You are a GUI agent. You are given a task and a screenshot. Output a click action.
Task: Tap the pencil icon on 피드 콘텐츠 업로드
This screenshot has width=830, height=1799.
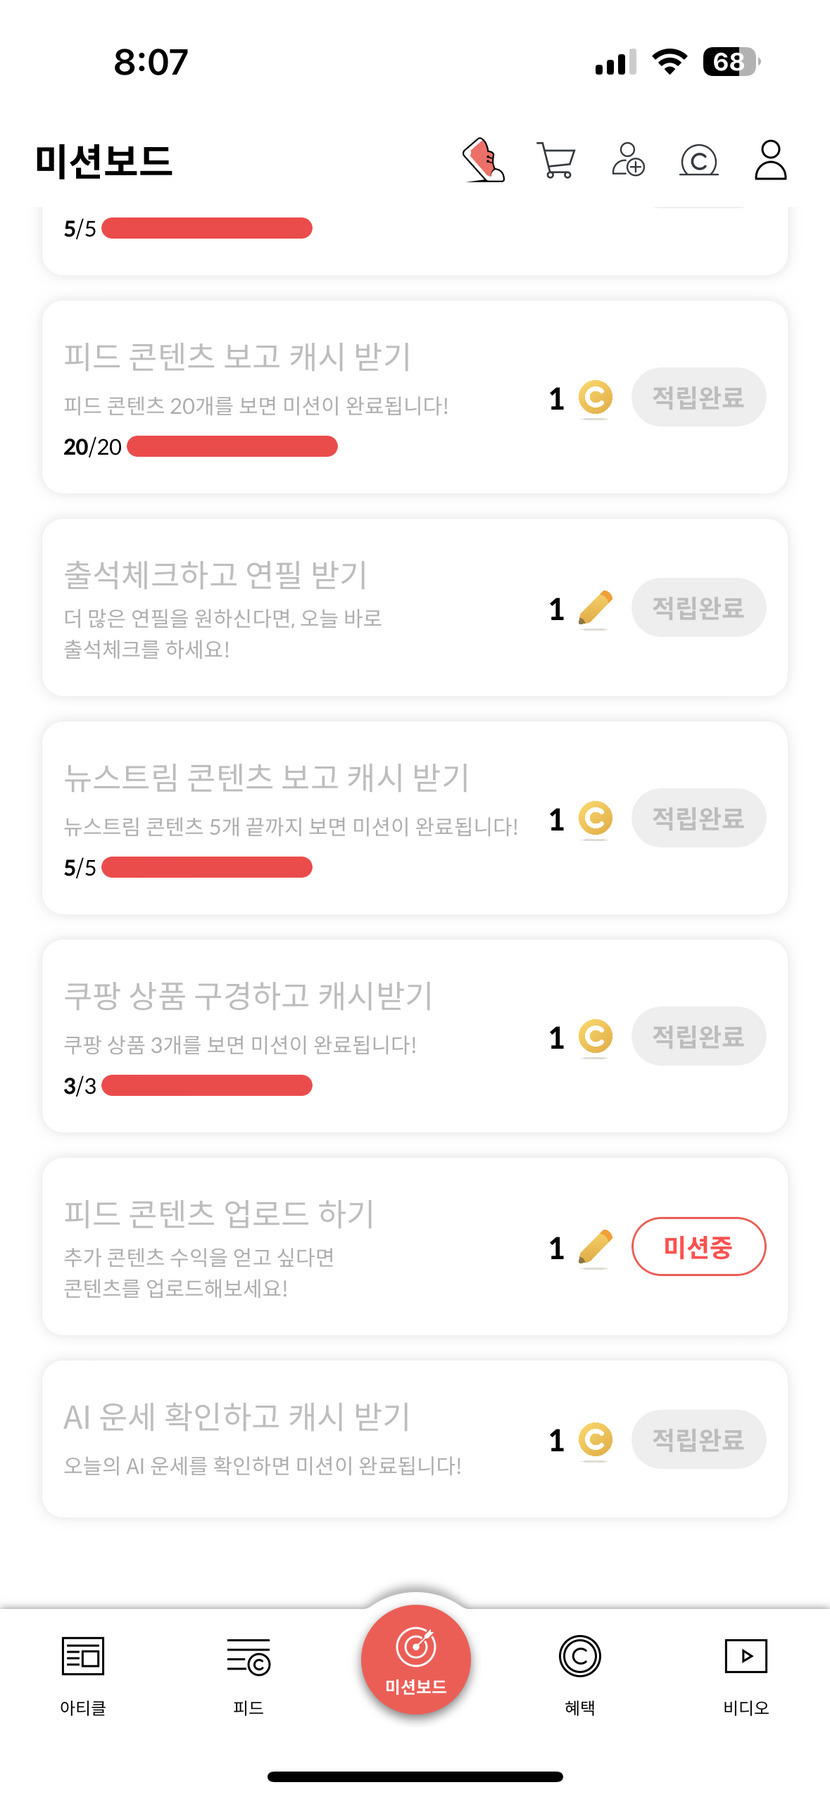tap(595, 1248)
